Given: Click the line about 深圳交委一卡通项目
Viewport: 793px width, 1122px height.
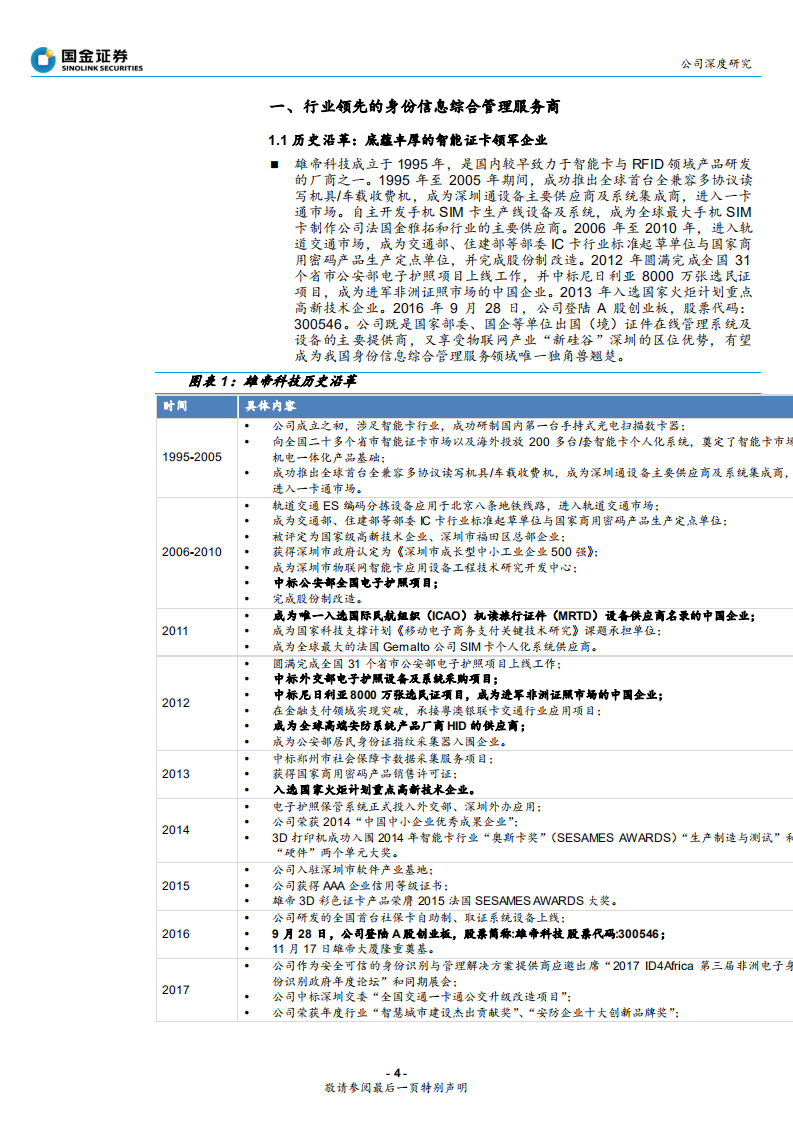Looking at the screenshot, I should (x=422, y=997).
